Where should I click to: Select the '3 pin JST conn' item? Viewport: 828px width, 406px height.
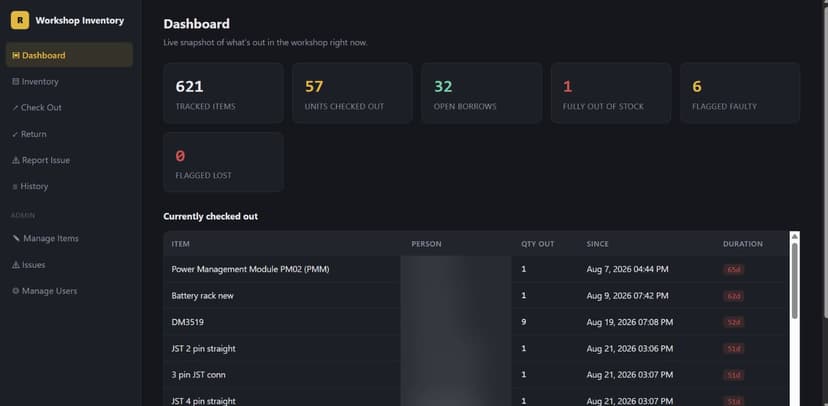[199, 375]
